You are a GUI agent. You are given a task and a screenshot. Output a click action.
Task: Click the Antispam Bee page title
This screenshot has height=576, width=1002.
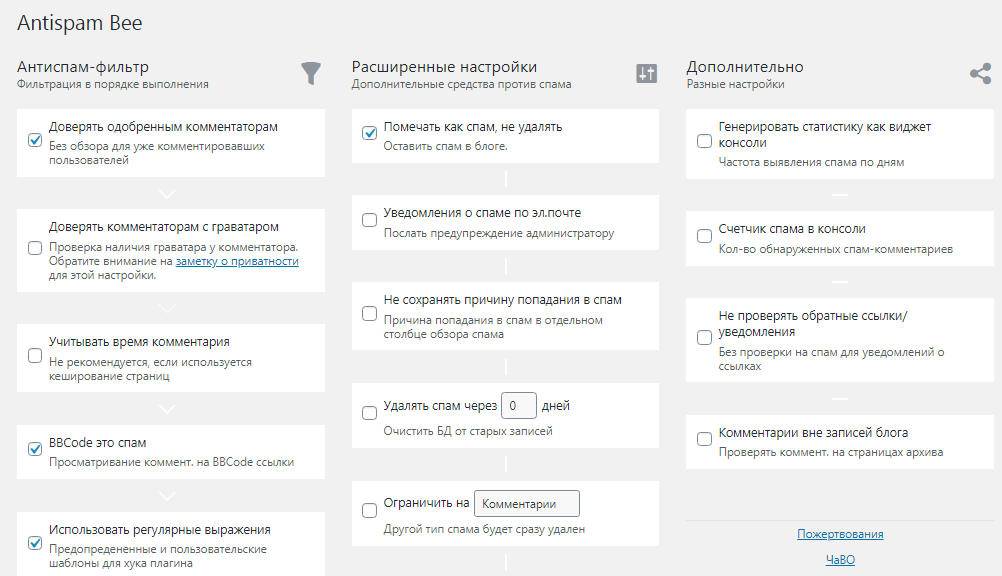point(80,23)
